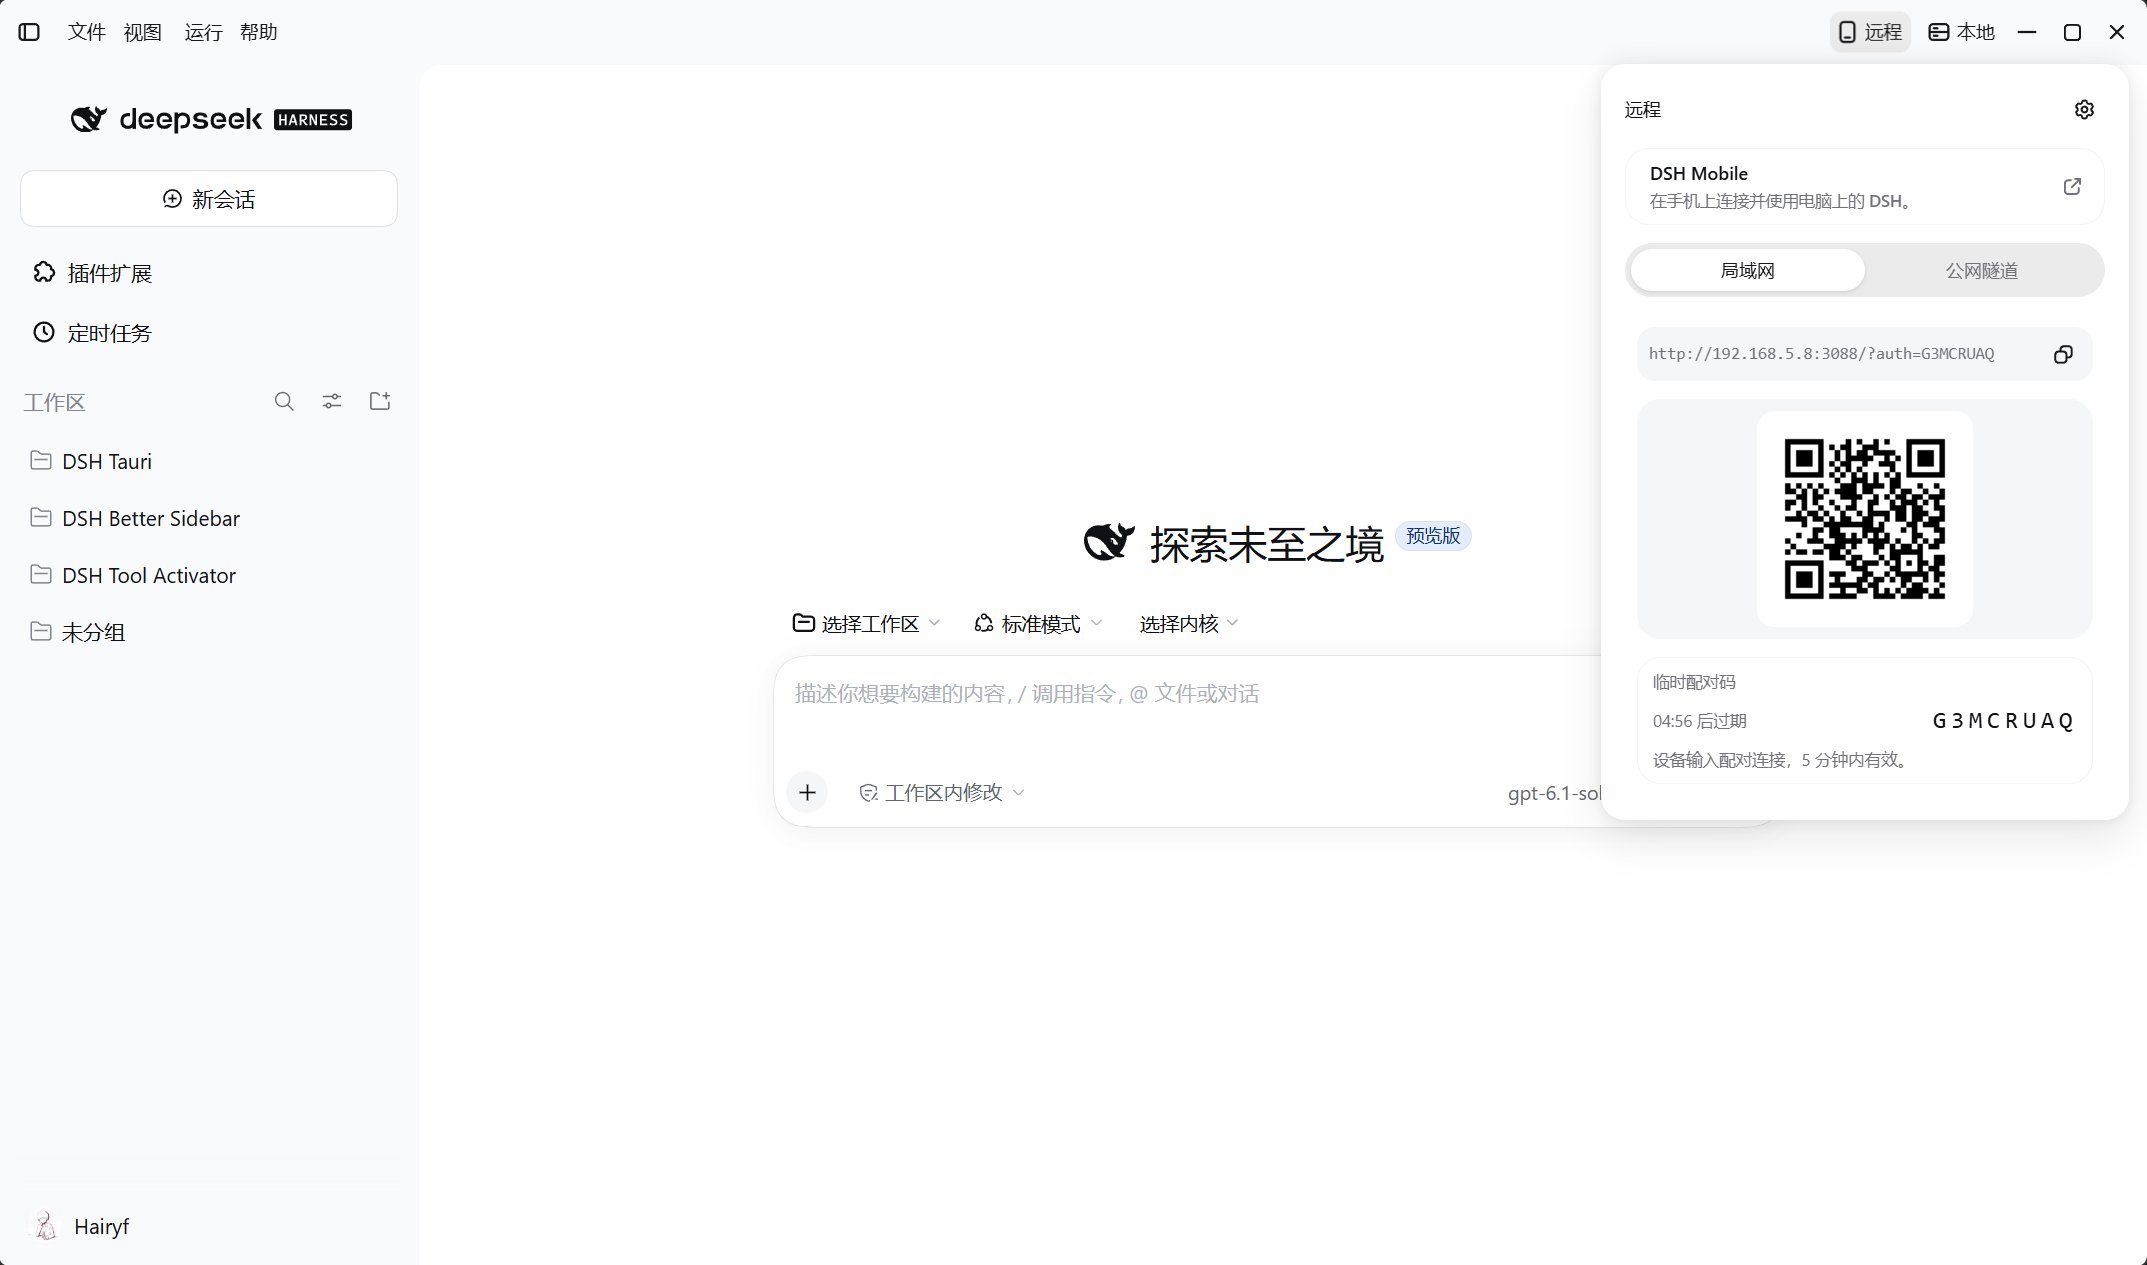Open 标准模式 mode dropdown

click(x=1038, y=624)
